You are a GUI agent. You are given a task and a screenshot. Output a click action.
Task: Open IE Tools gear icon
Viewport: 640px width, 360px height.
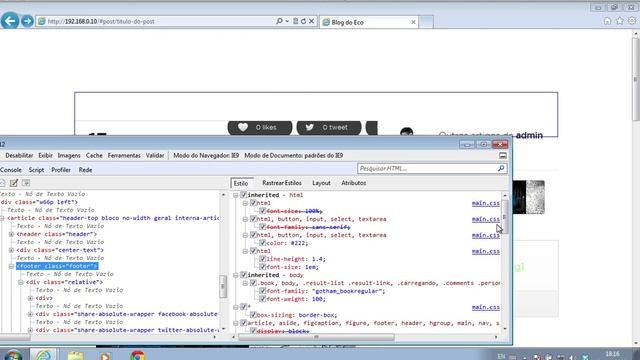[632, 21]
